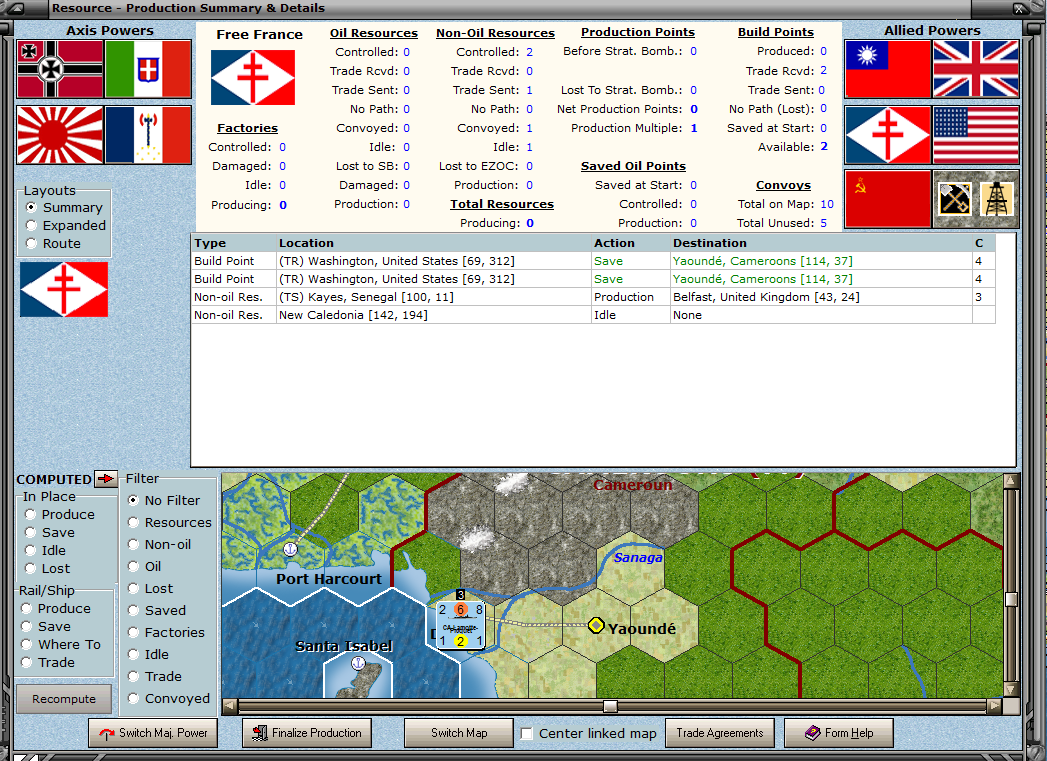The width and height of the screenshot is (1047, 761).
Task: Click the Recompute button
Action: [x=64, y=699]
